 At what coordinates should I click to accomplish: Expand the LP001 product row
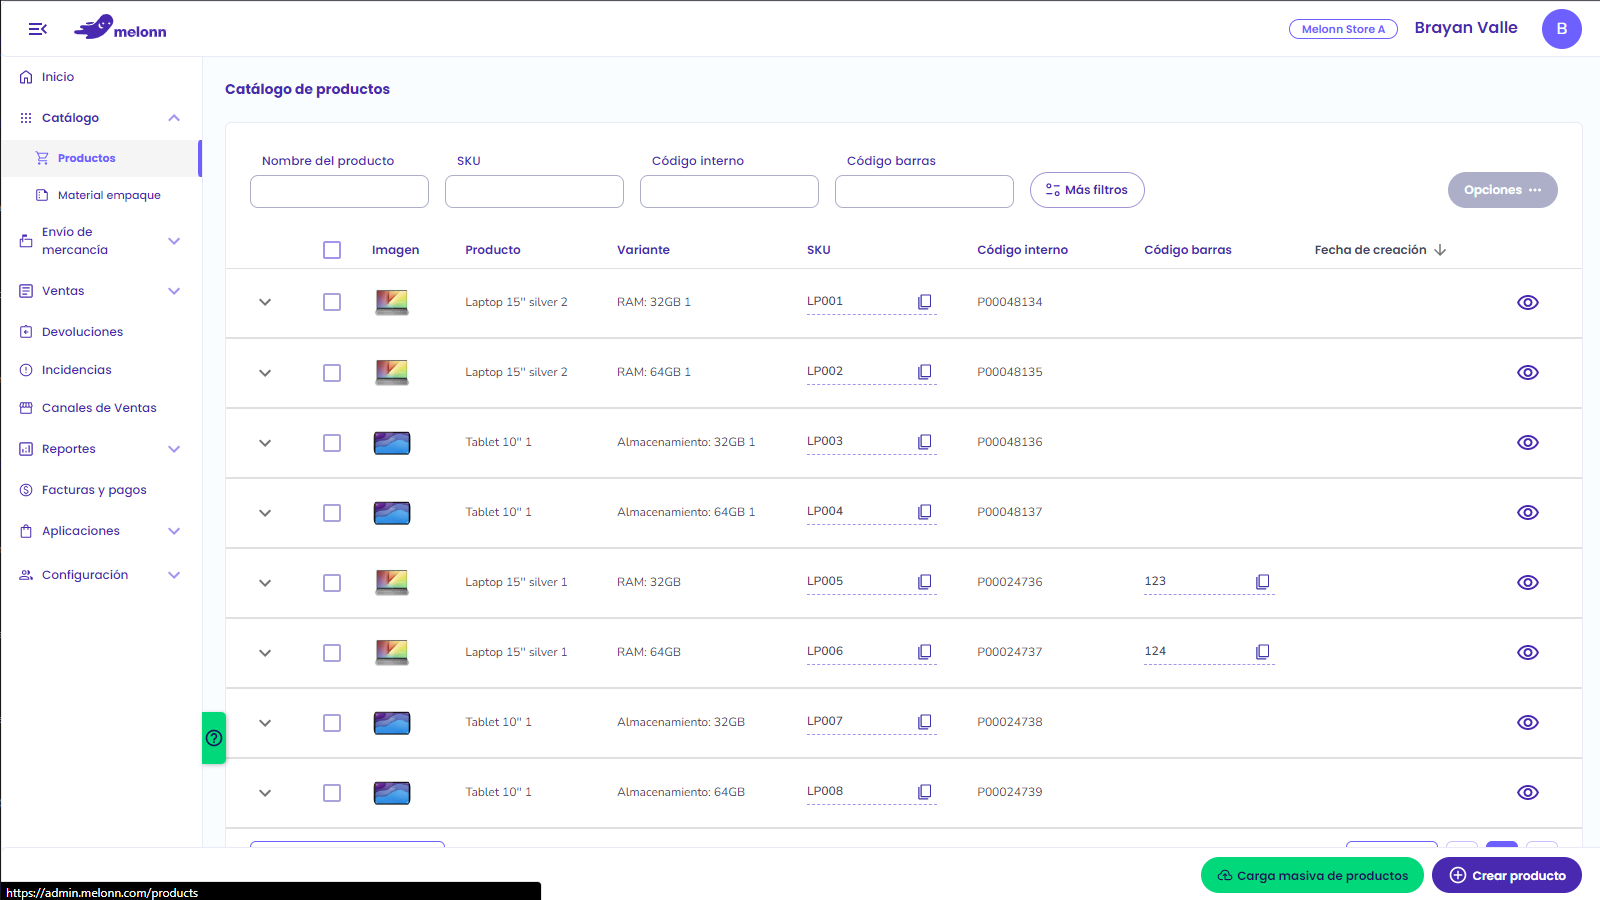point(265,302)
